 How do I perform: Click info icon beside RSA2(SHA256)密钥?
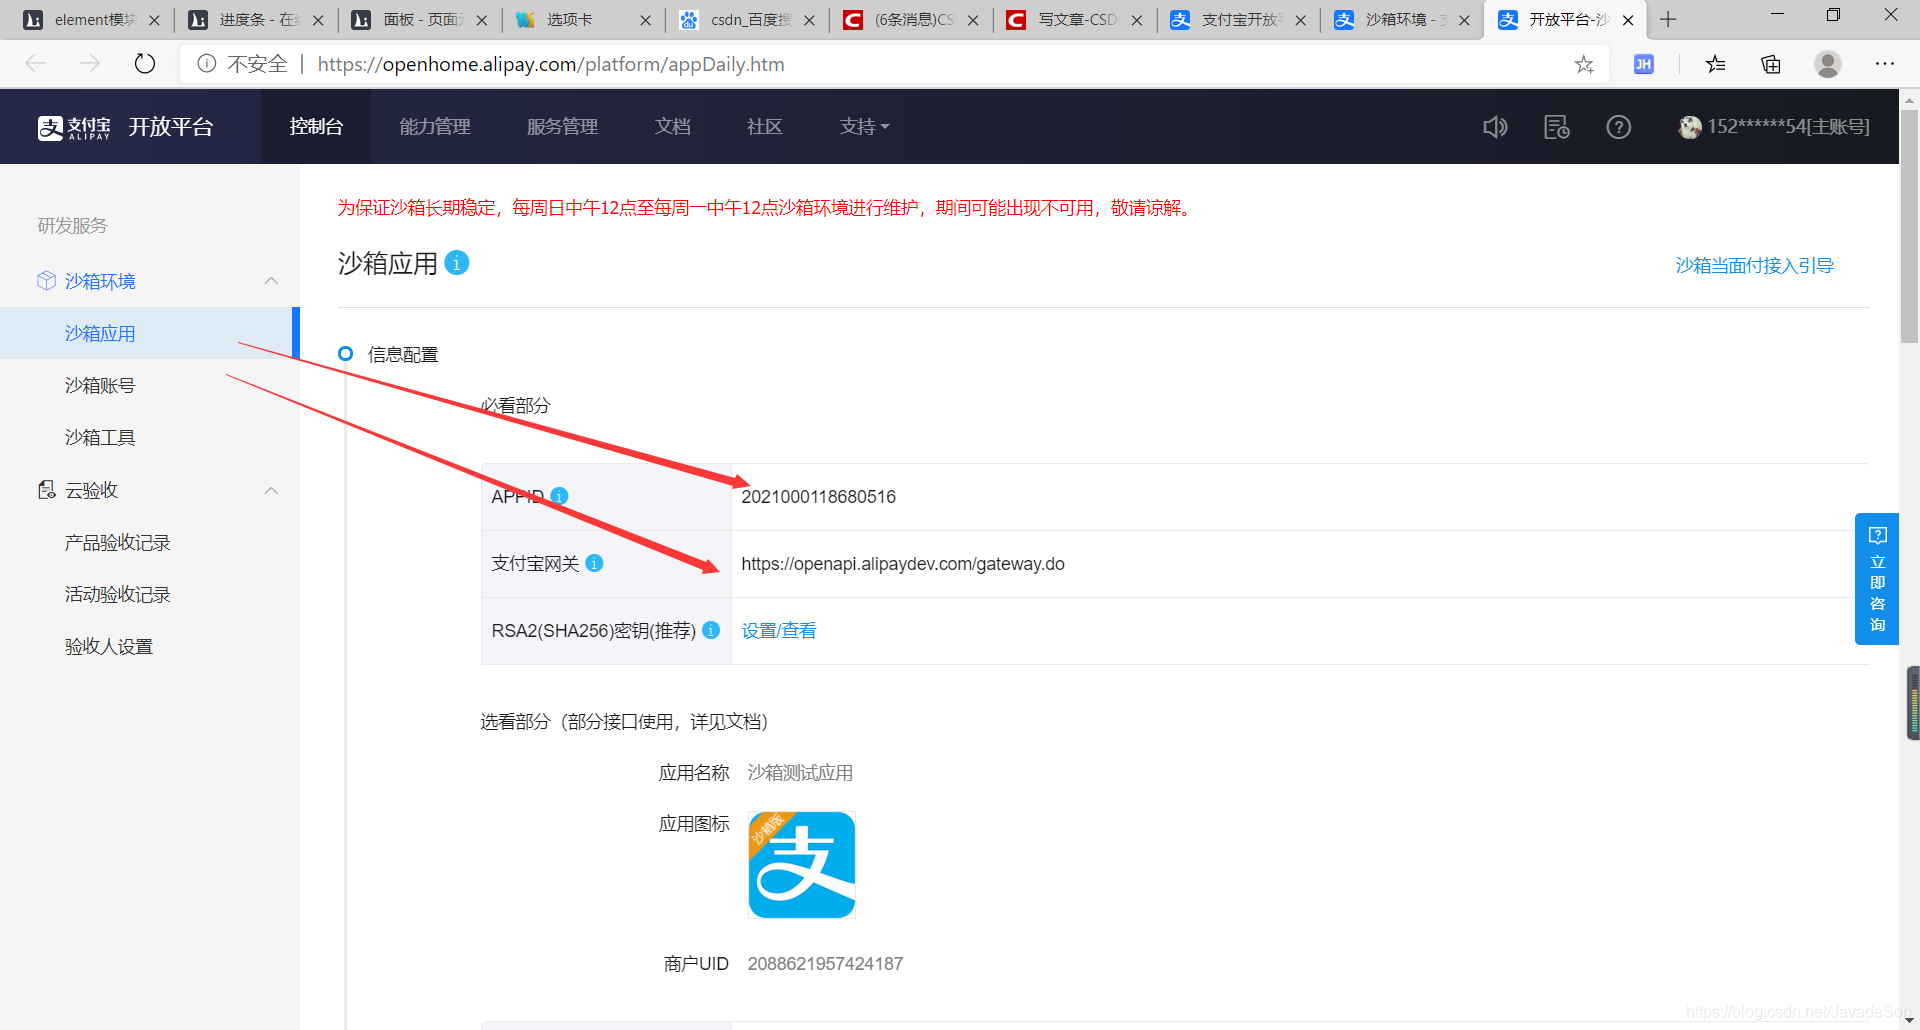(711, 630)
